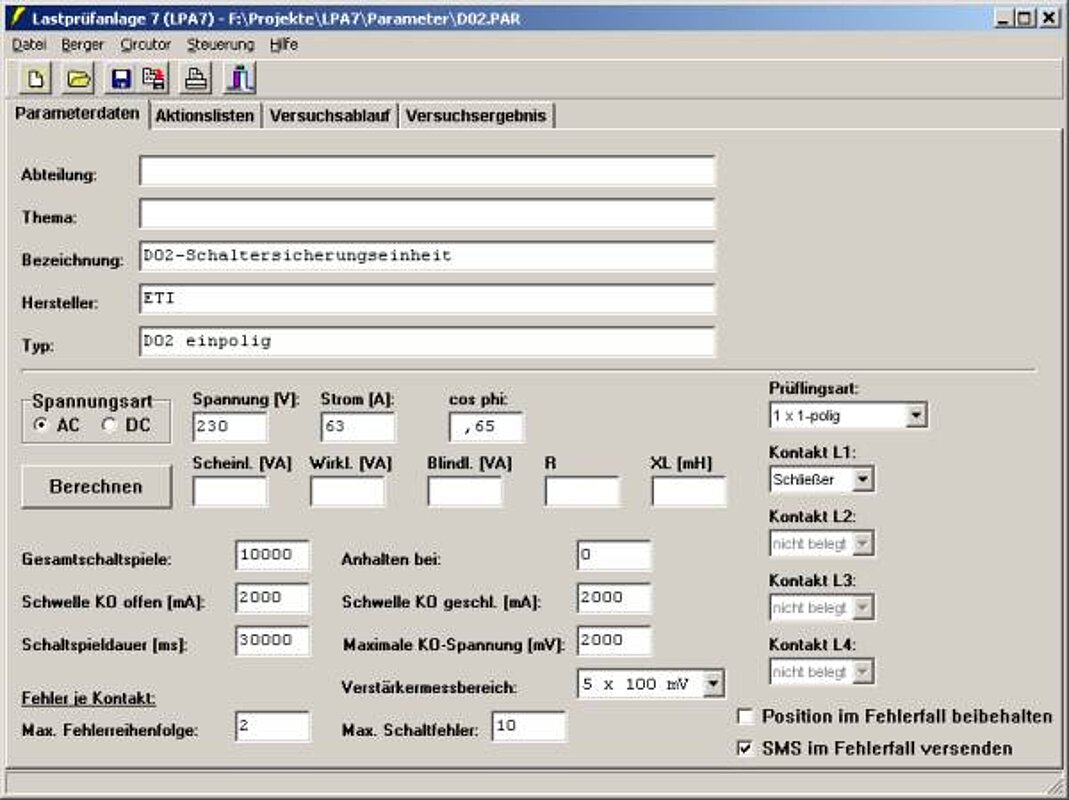Switch to the Aktionslisten tab
Image resolution: width=1069 pixels, height=800 pixels.
tap(205, 116)
